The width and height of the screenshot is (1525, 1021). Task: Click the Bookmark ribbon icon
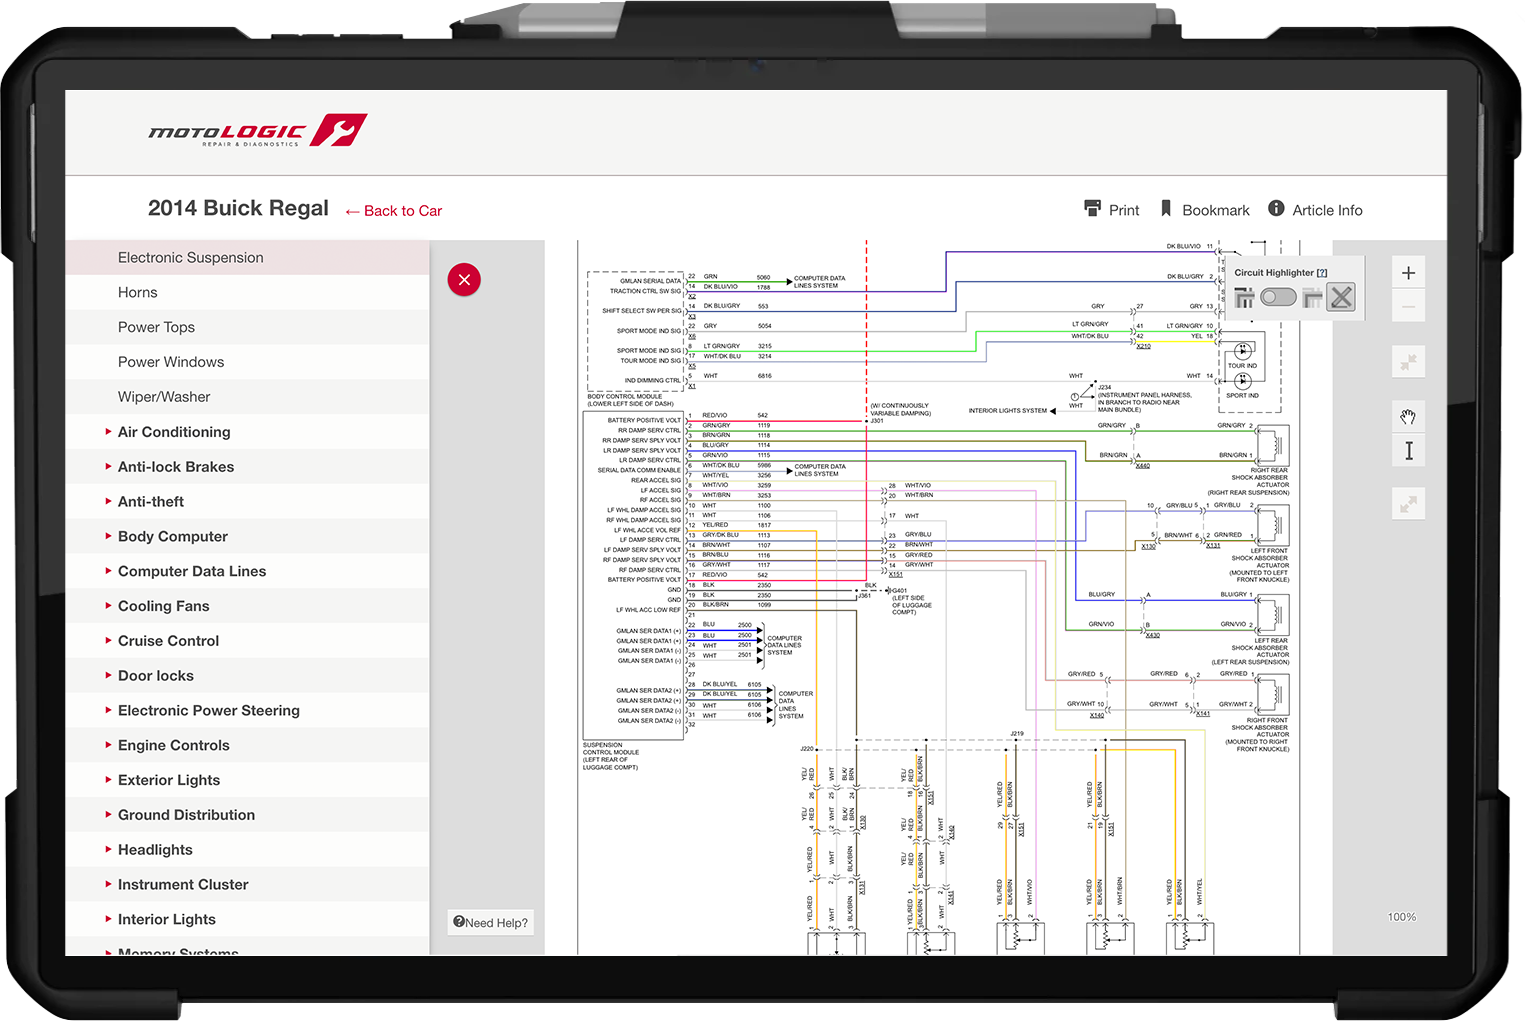(1166, 208)
